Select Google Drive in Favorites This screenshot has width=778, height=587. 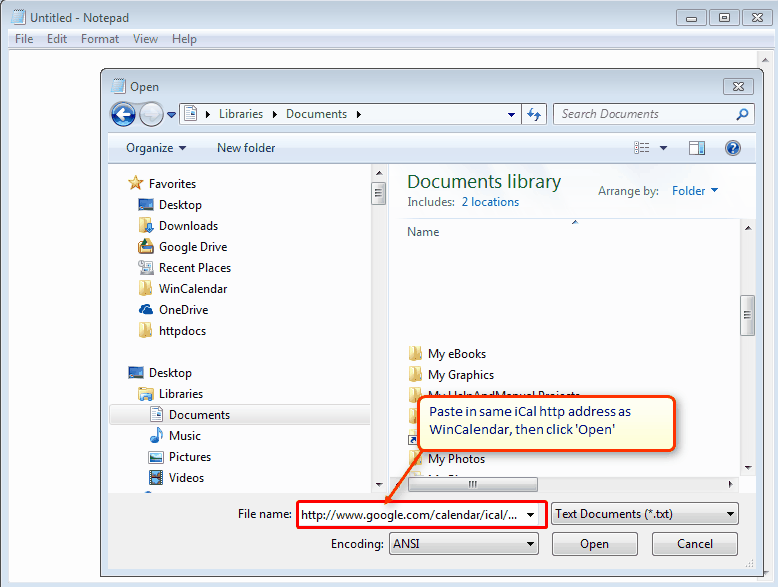192,247
